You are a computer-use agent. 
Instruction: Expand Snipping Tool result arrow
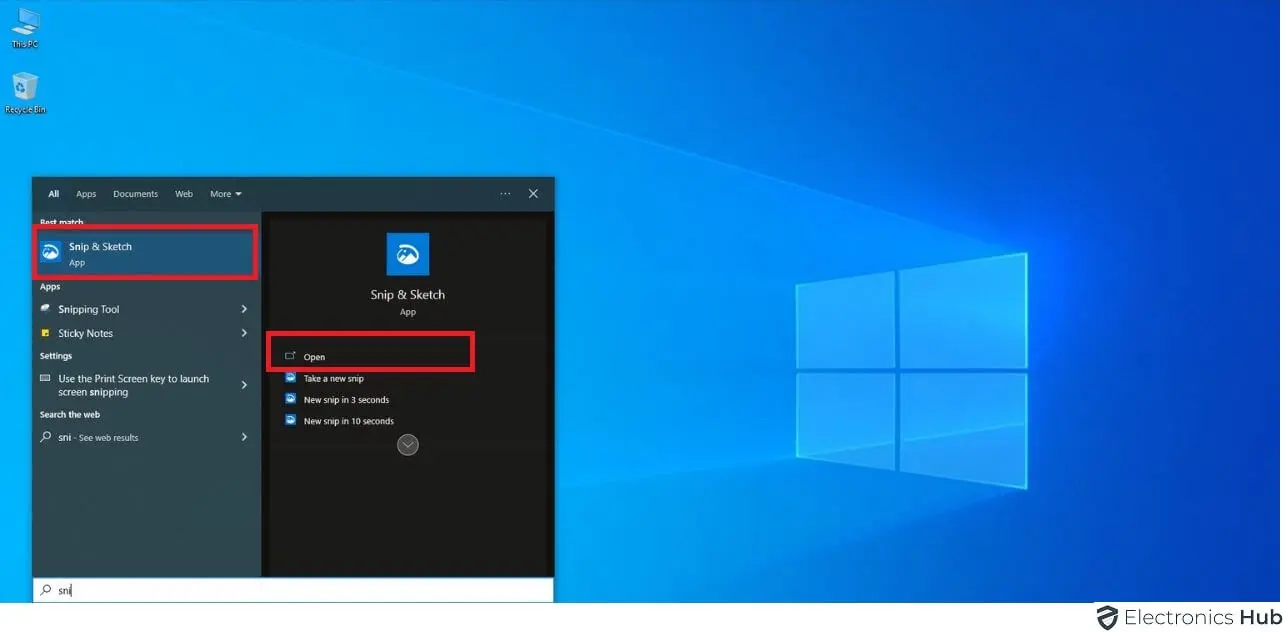(245, 309)
